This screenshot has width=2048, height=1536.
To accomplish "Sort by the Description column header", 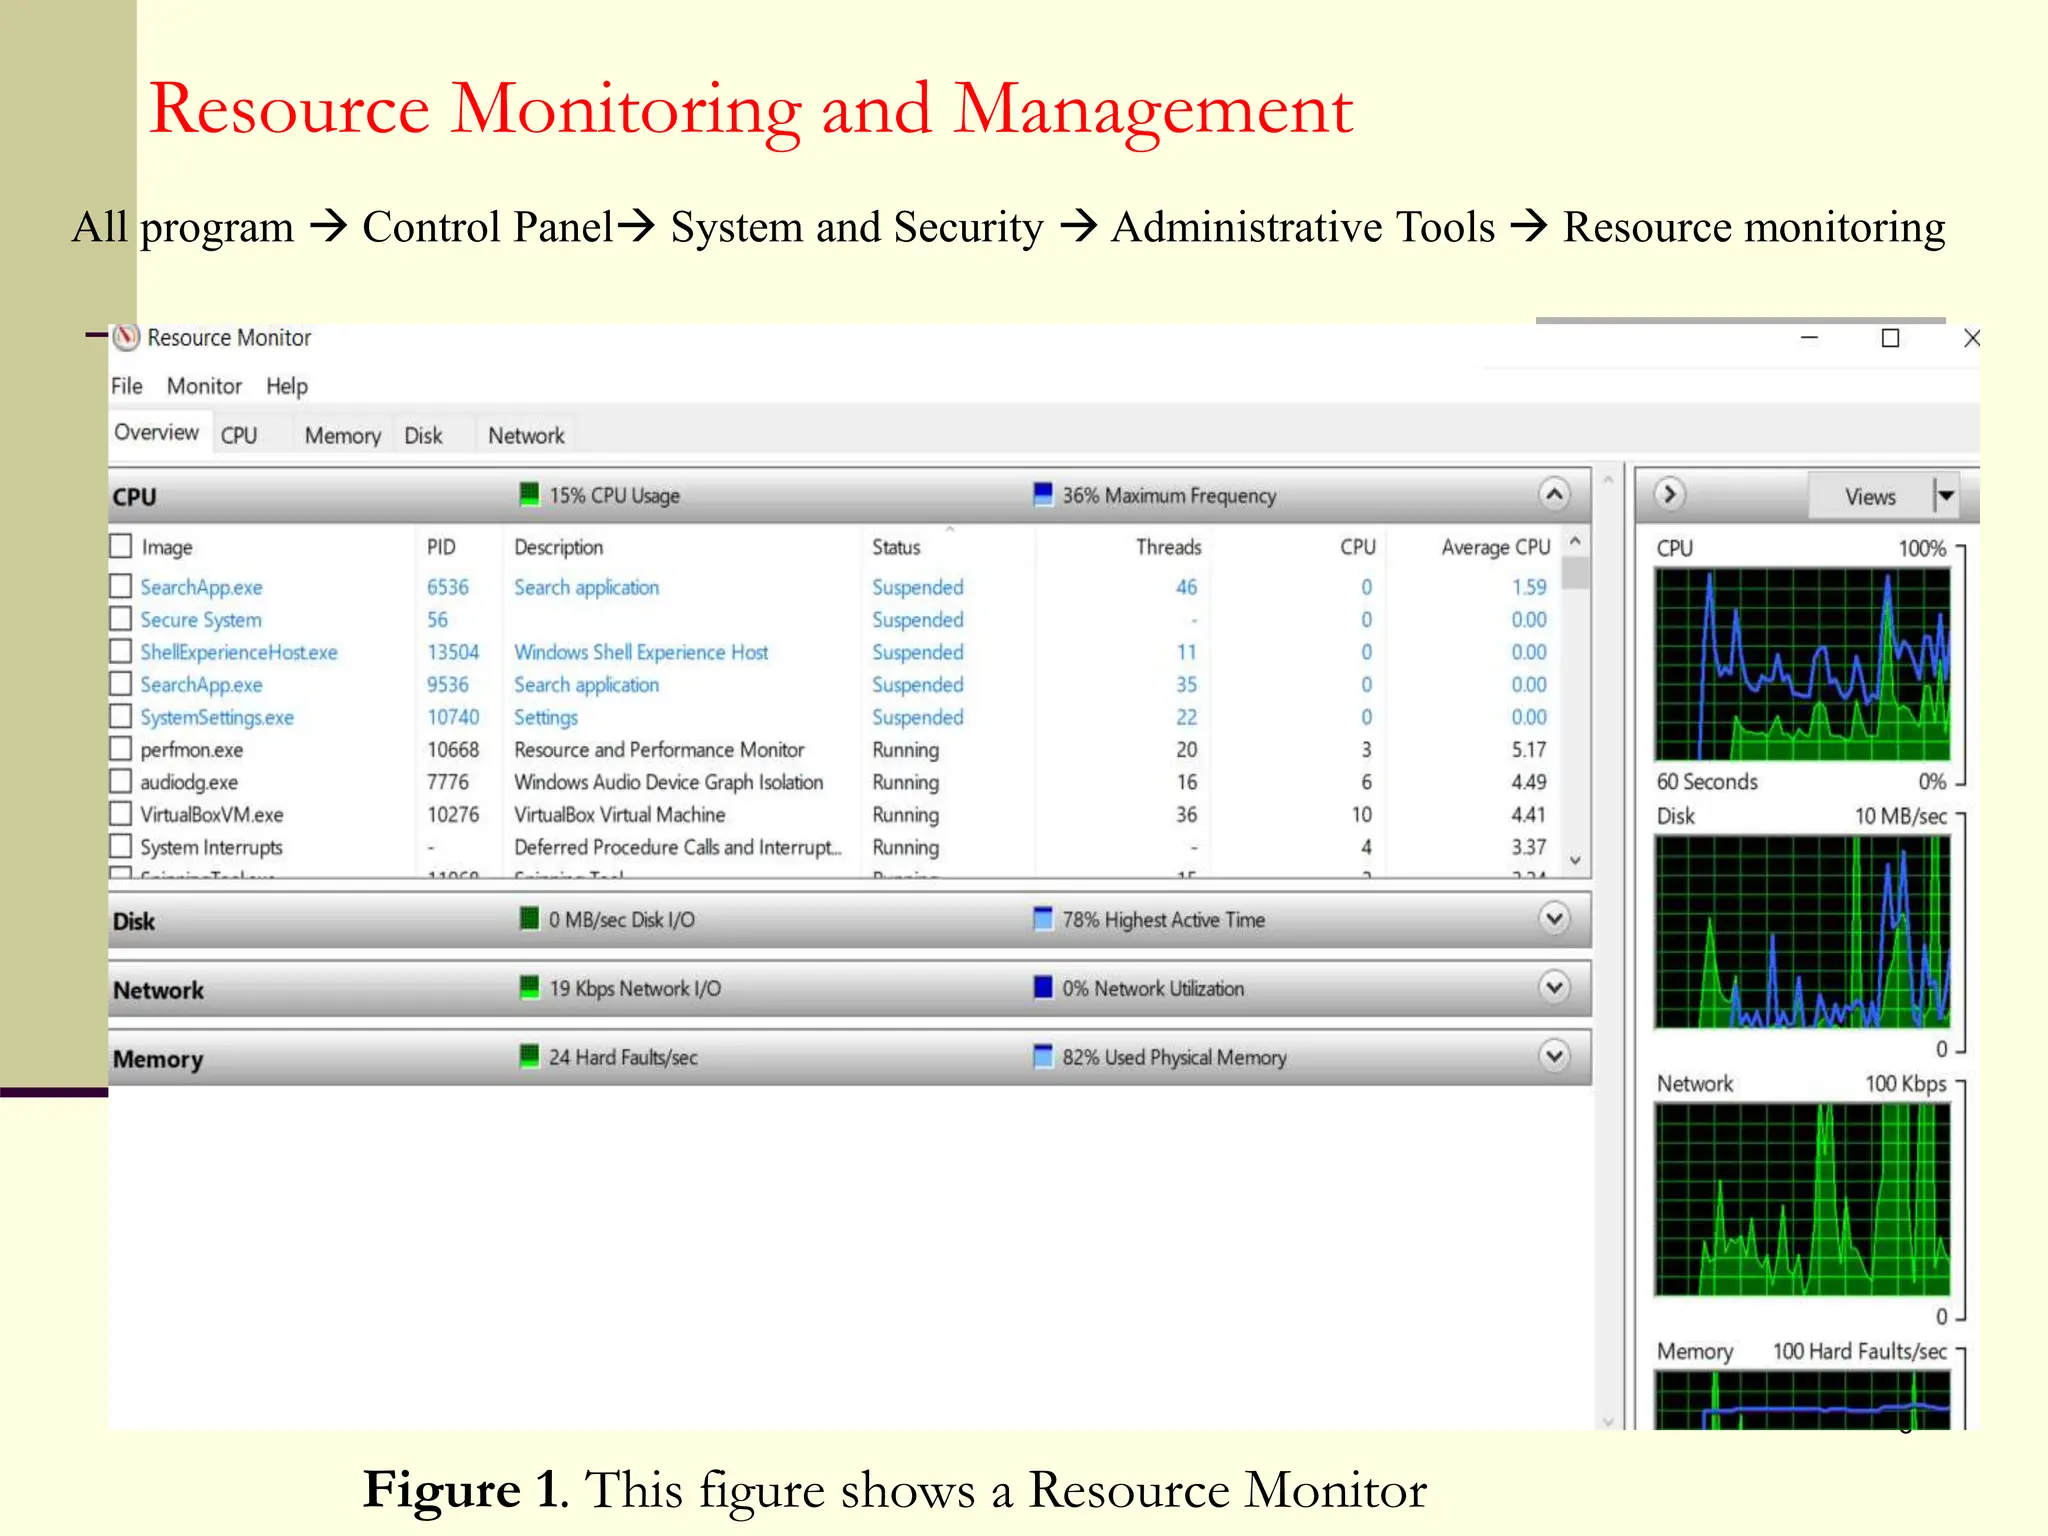I will coord(559,547).
